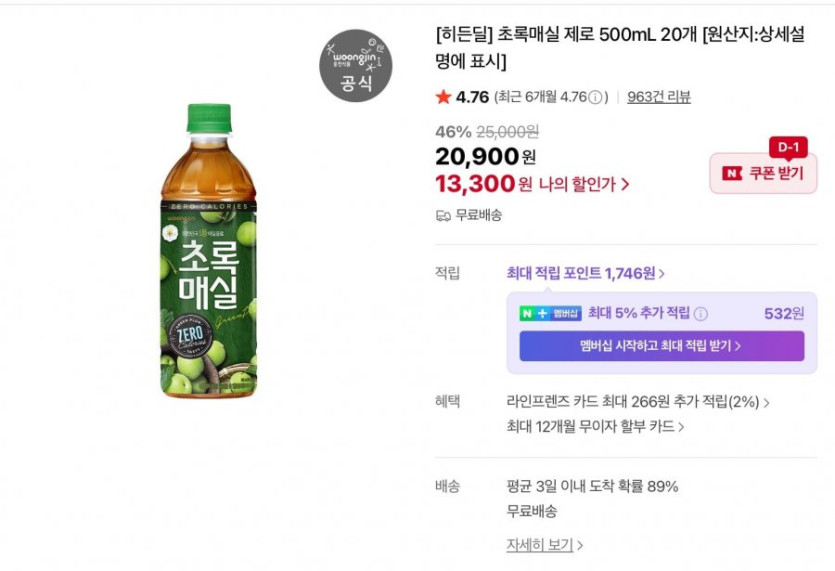The image size is (835, 571).
Task: Click 멤버십 시작하고 최대 적립 받기 button
Action: tap(661, 346)
